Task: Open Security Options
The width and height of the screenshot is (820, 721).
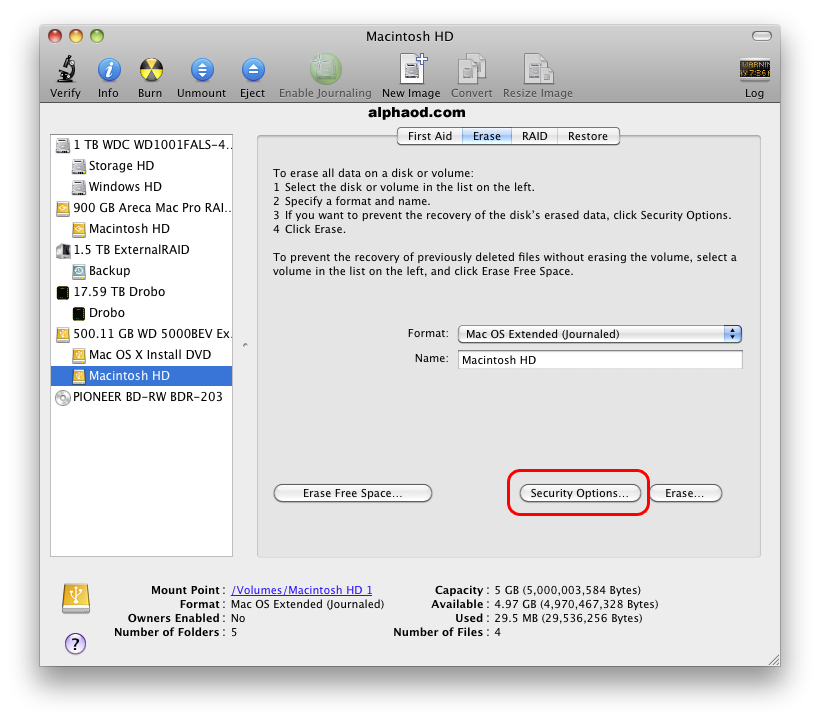Action: [579, 493]
